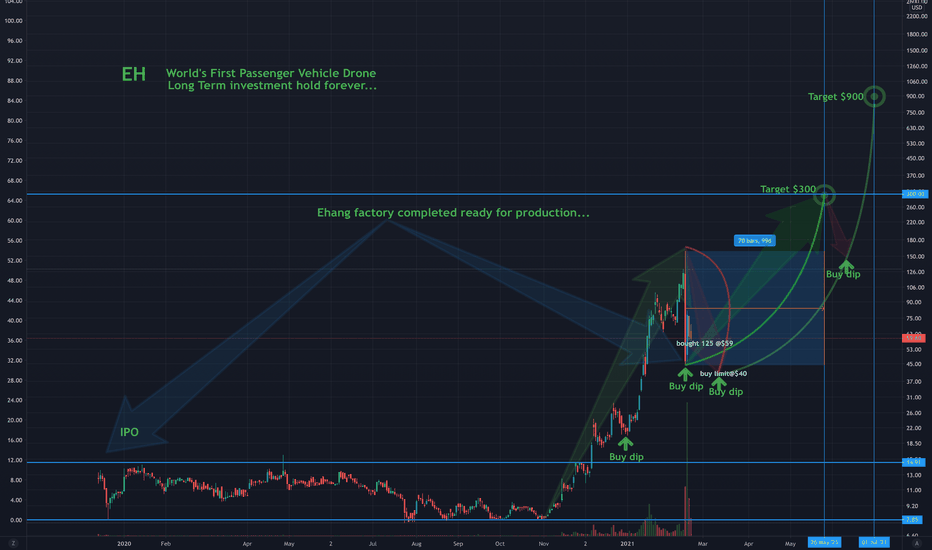
Task: Select the 26 May '21 date label
Action: click(824, 542)
